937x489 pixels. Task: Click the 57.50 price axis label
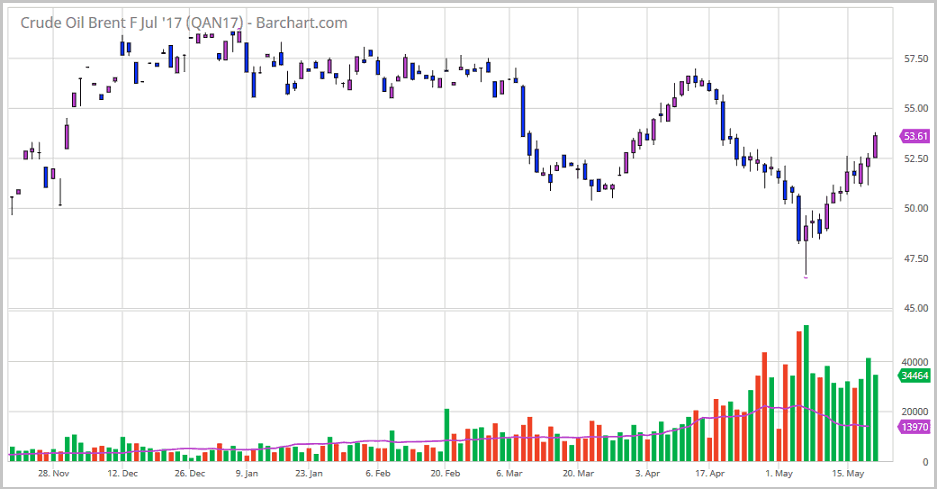point(916,59)
